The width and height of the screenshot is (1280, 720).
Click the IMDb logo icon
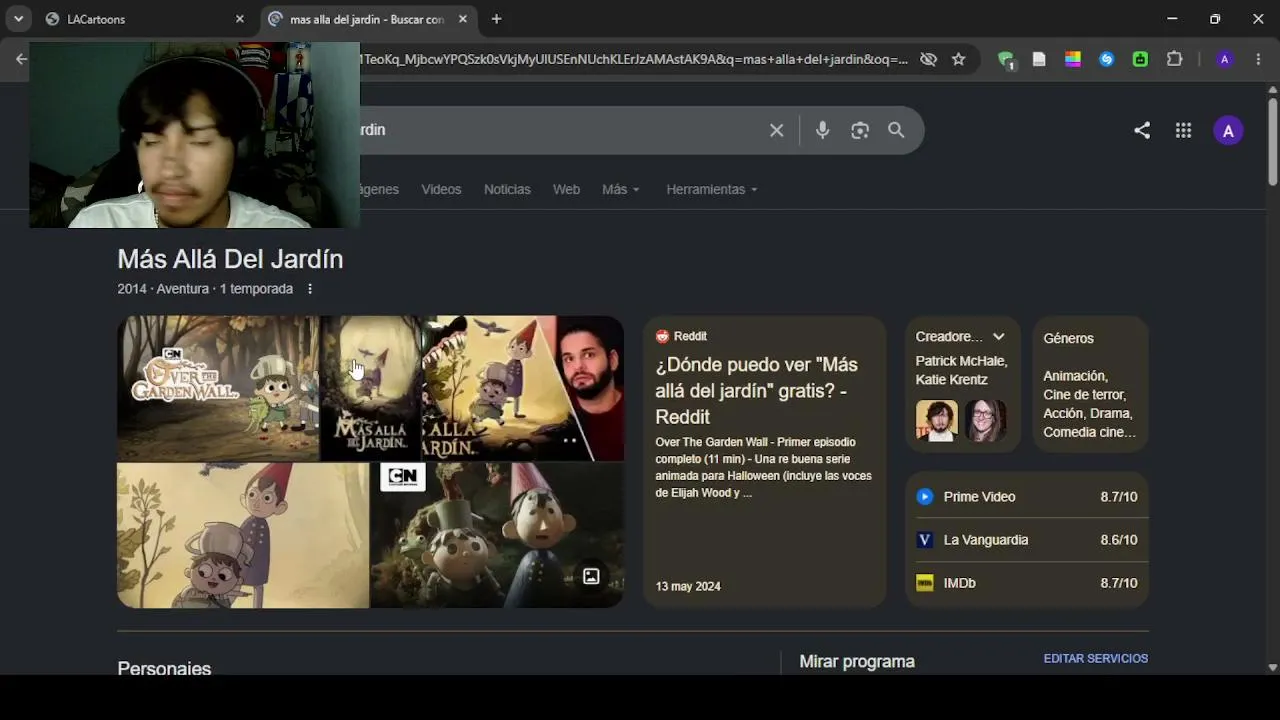coord(925,583)
